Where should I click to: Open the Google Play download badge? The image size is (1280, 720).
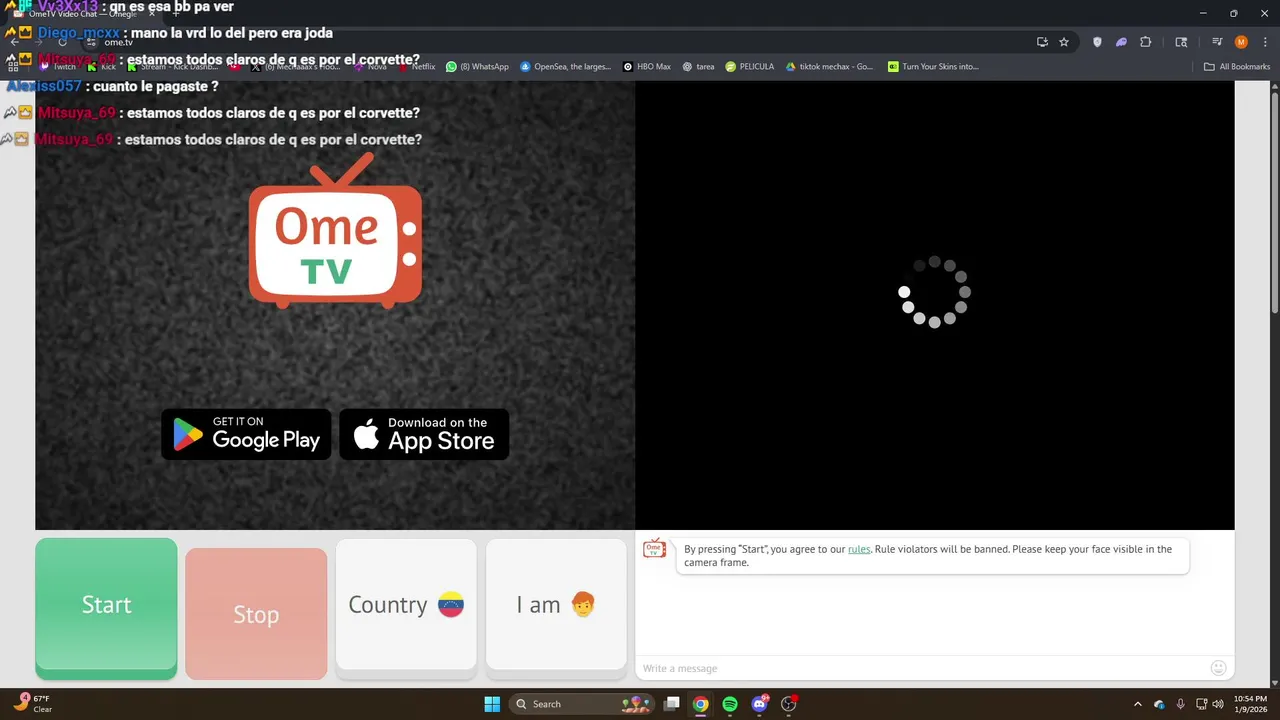246,434
